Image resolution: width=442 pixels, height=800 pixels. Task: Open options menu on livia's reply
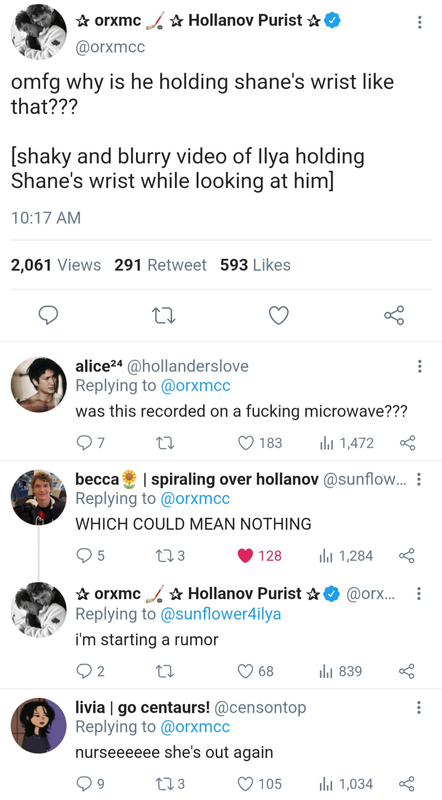pos(419,707)
